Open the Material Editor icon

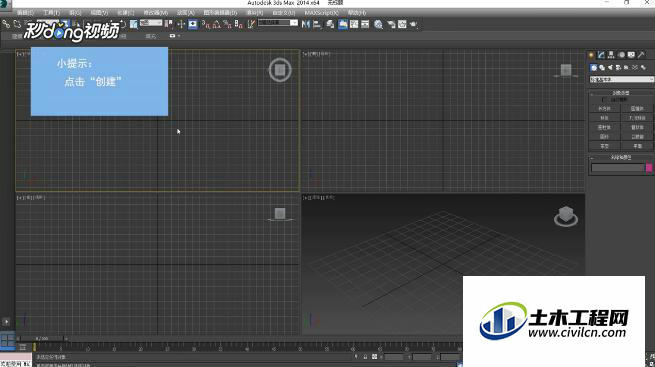378,24
